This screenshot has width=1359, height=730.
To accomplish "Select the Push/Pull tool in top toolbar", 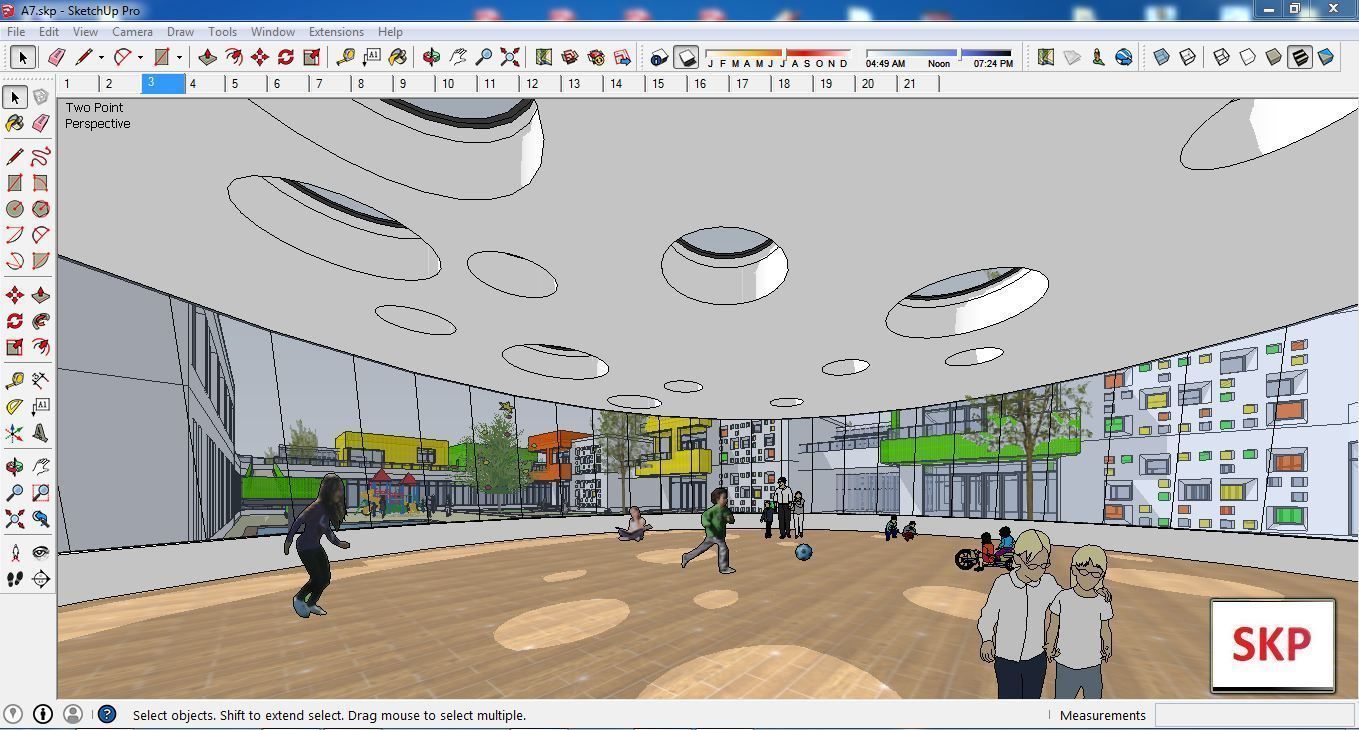I will (208, 57).
